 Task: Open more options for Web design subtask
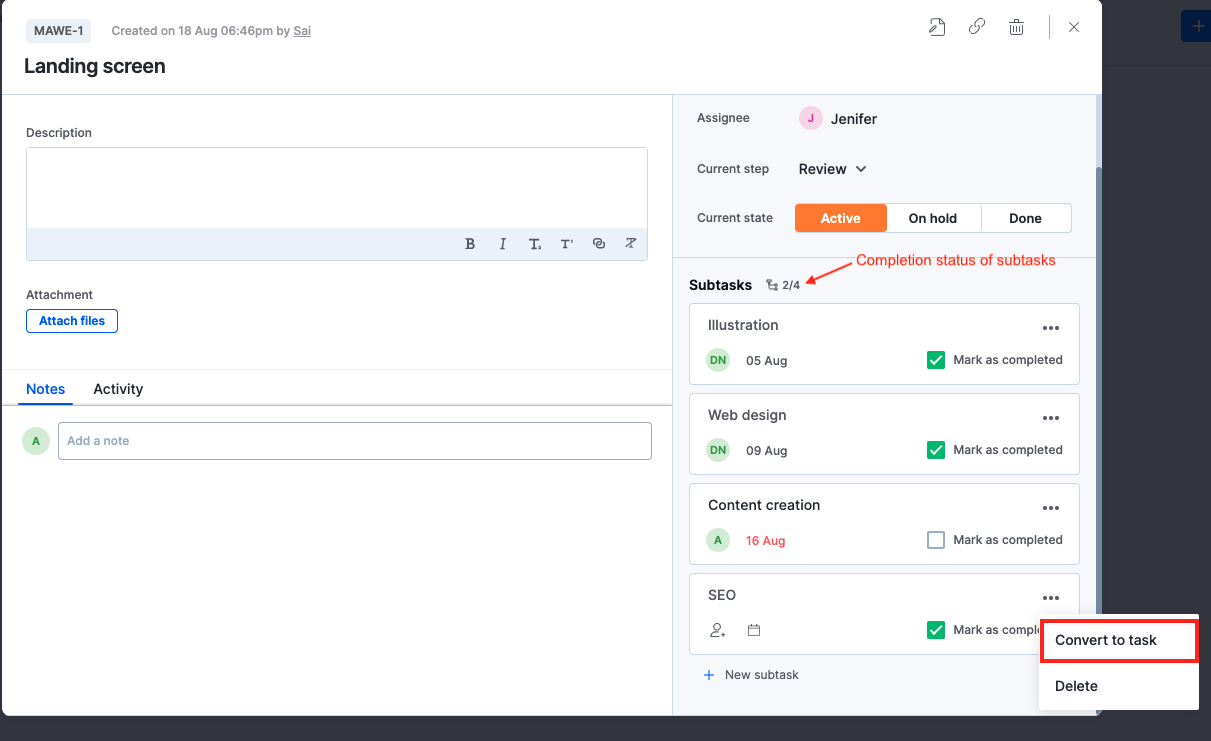(x=1051, y=418)
